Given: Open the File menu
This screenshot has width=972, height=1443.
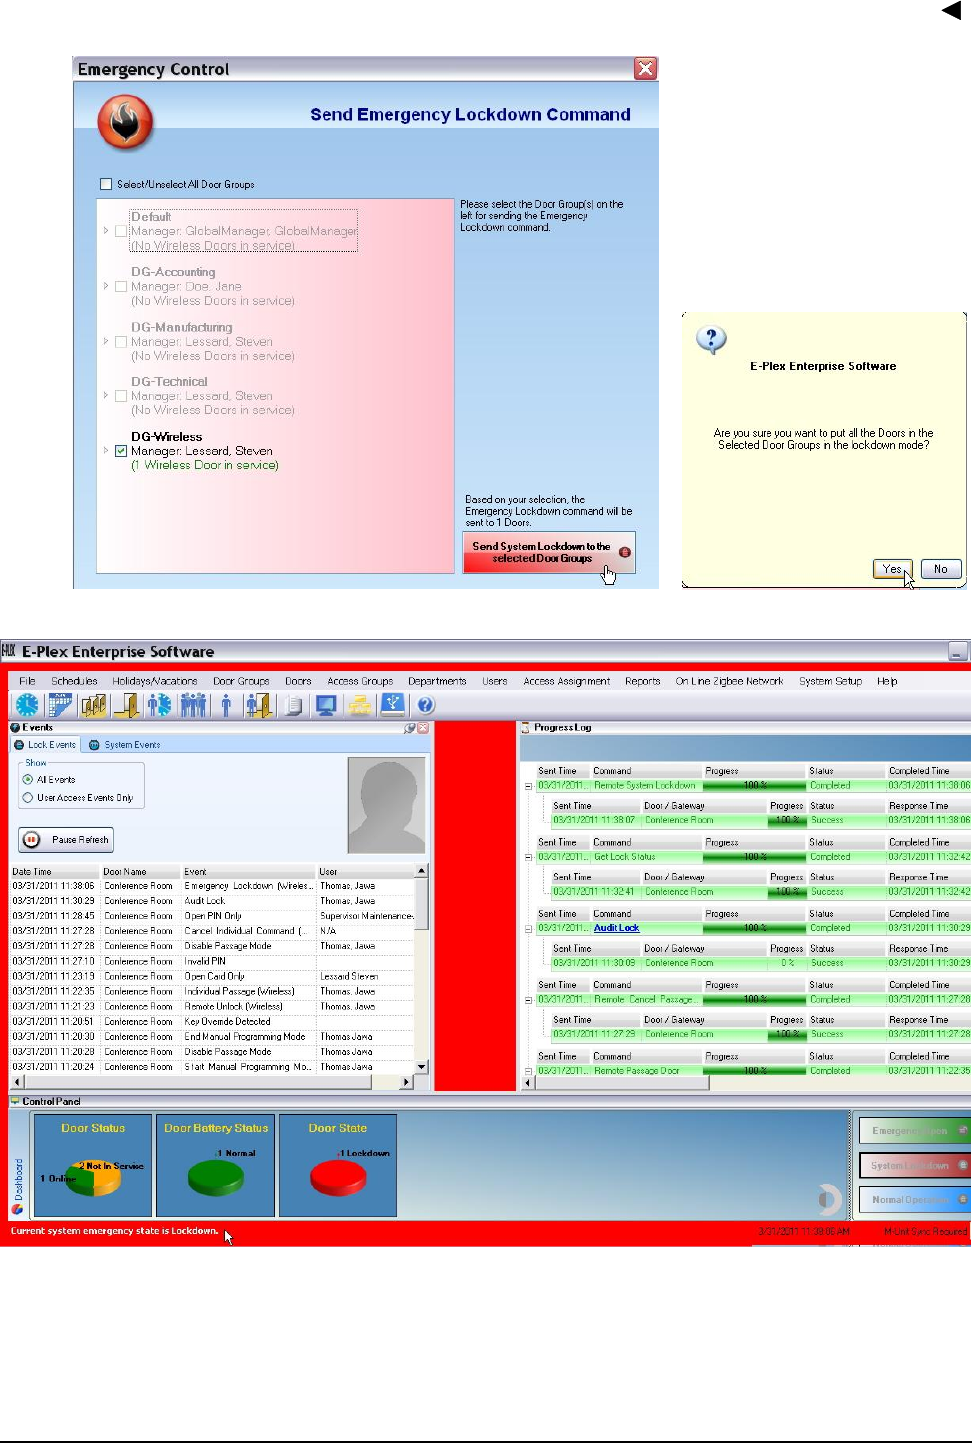Looking at the screenshot, I should [x=27, y=681].
